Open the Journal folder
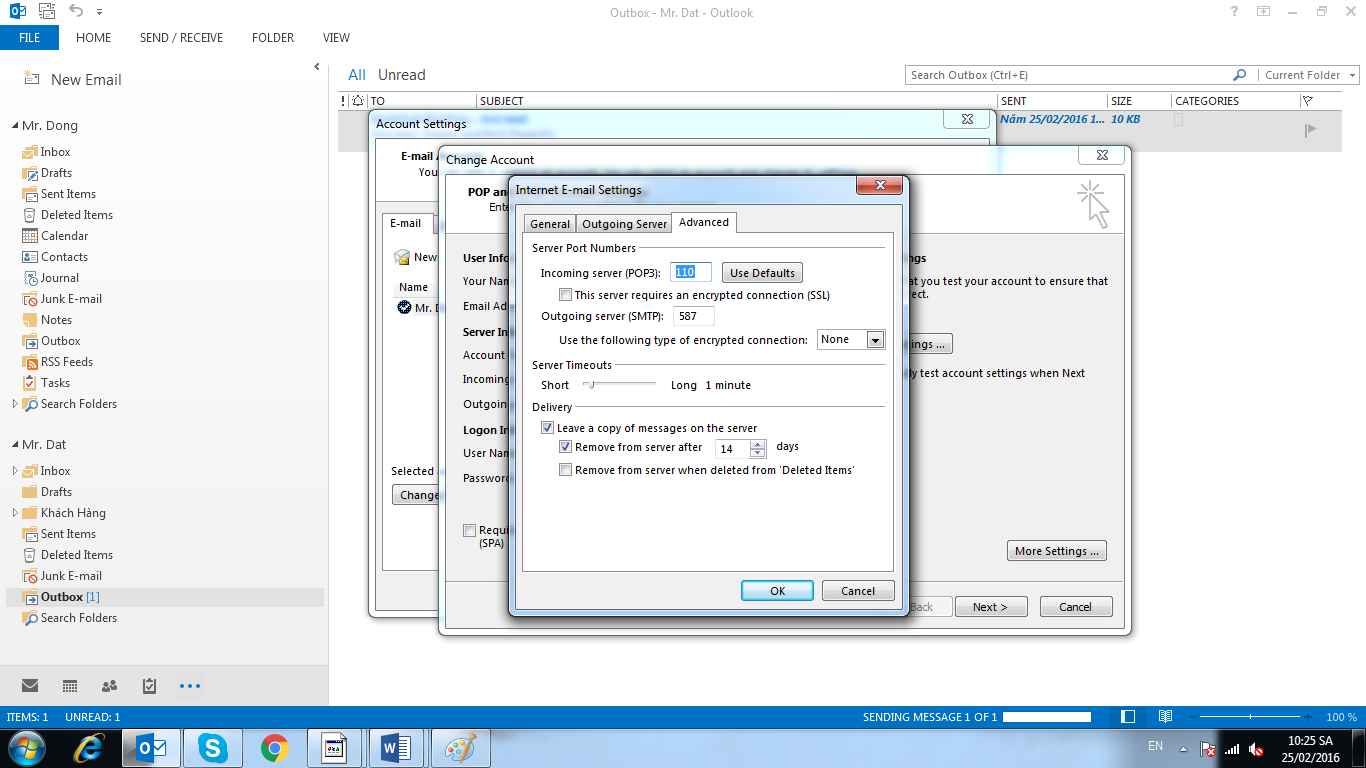This screenshot has height=768, width=1366. [x=59, y=278]
